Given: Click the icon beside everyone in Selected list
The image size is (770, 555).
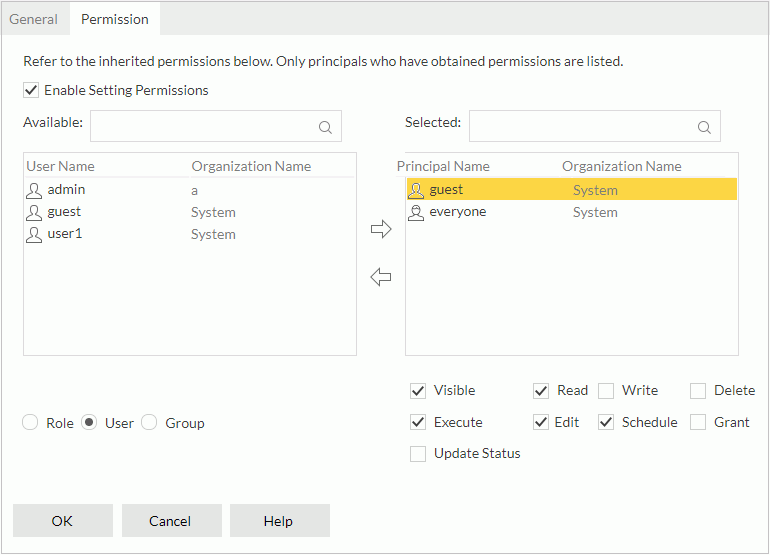Looking at the screenshot, I should pos(416,213).
